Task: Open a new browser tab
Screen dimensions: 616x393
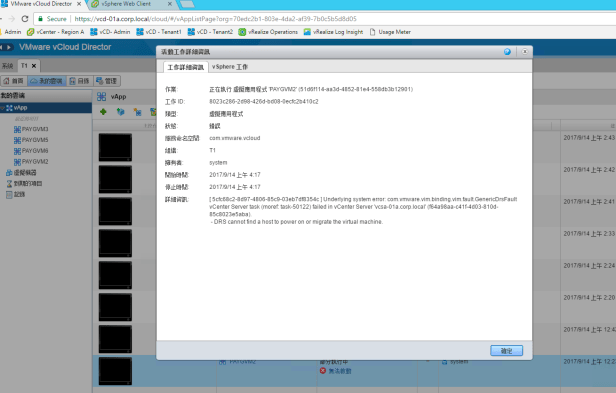Action: [x=187, y=4]
